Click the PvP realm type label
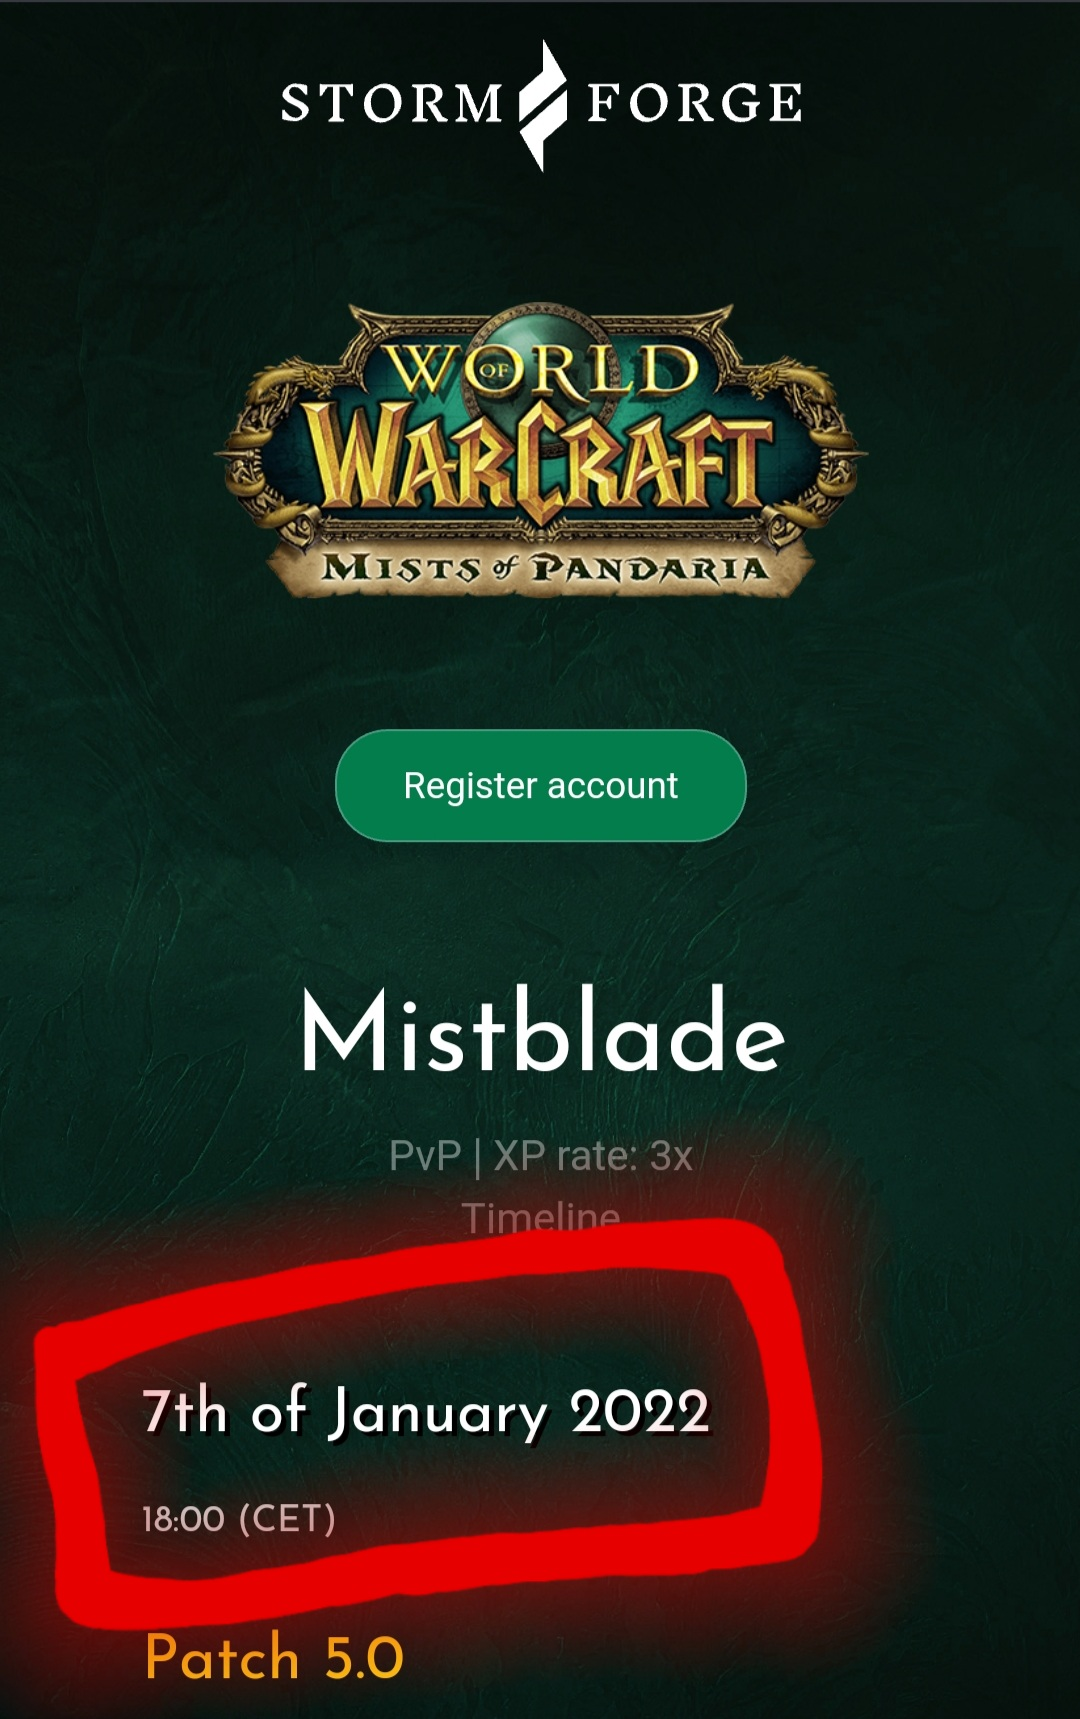The width and height of the screenshot is (1080, 1719). tap(425, 1156)
